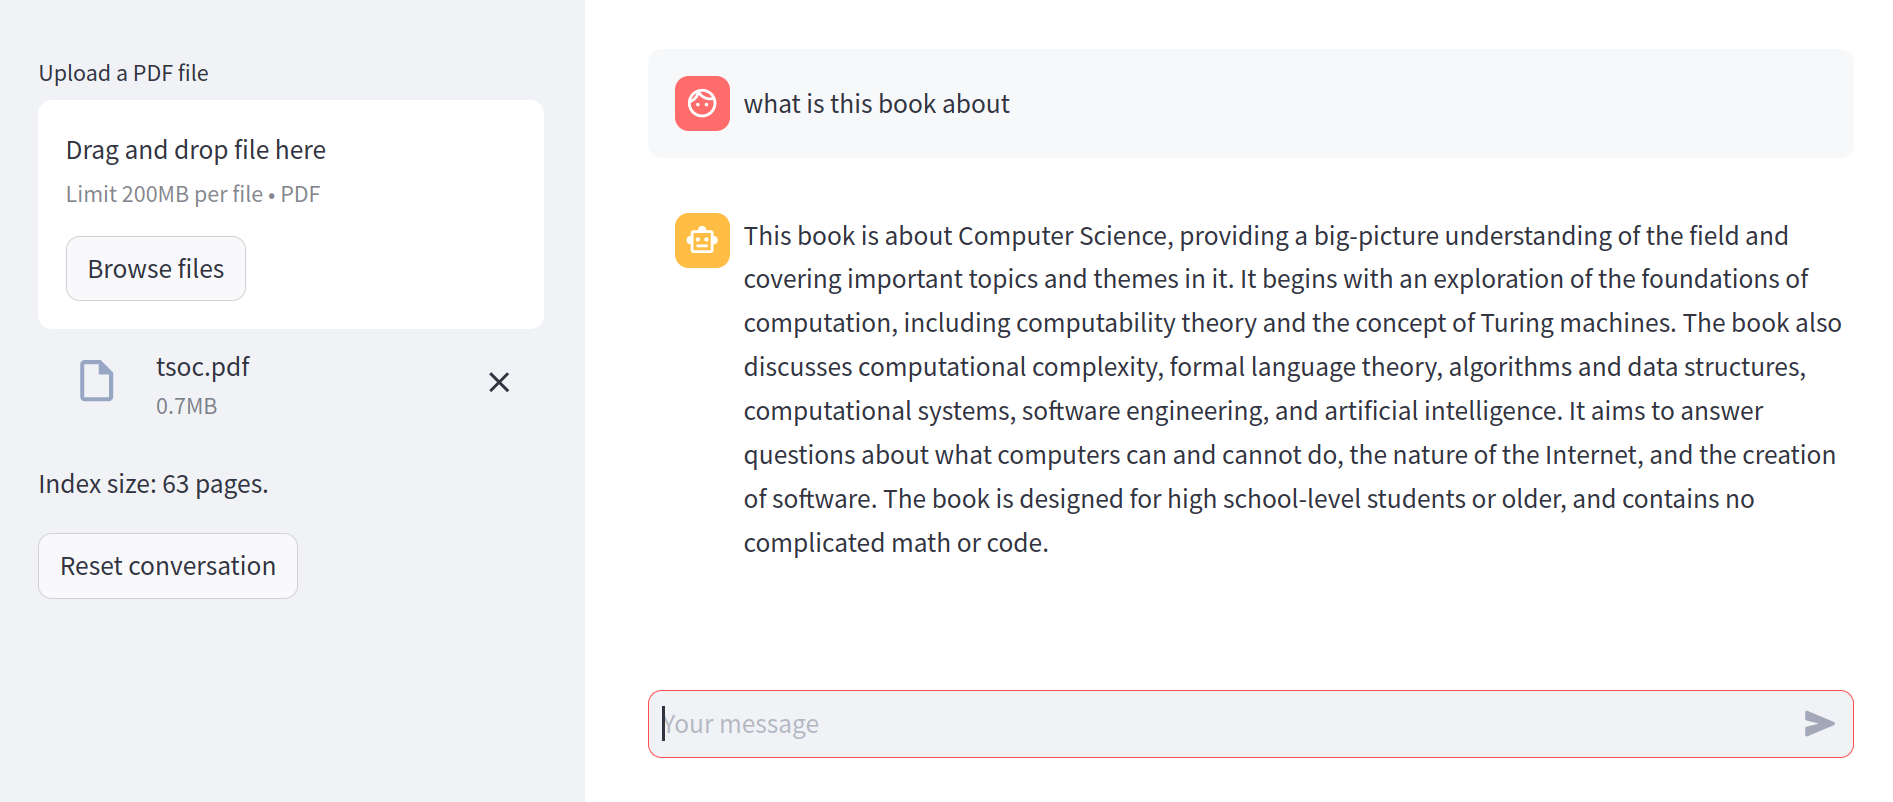1893x802 pixels.
Task: Click the 0.7MB file size label
Action: click(186, 406)
